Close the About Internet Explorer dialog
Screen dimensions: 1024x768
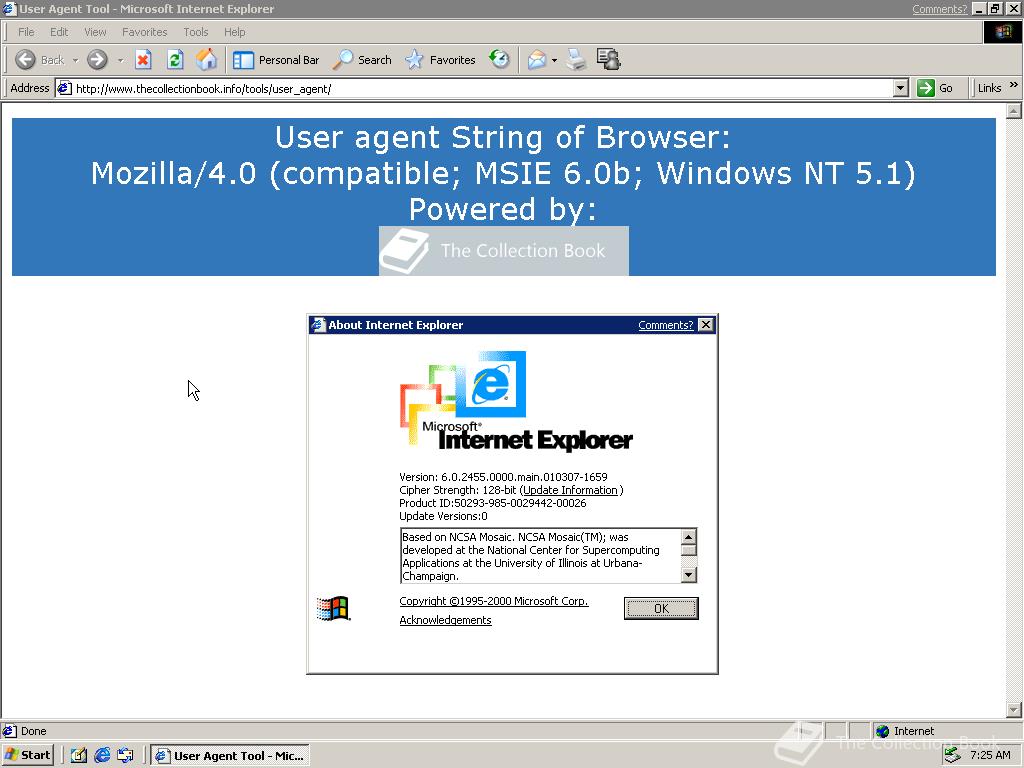706,325
